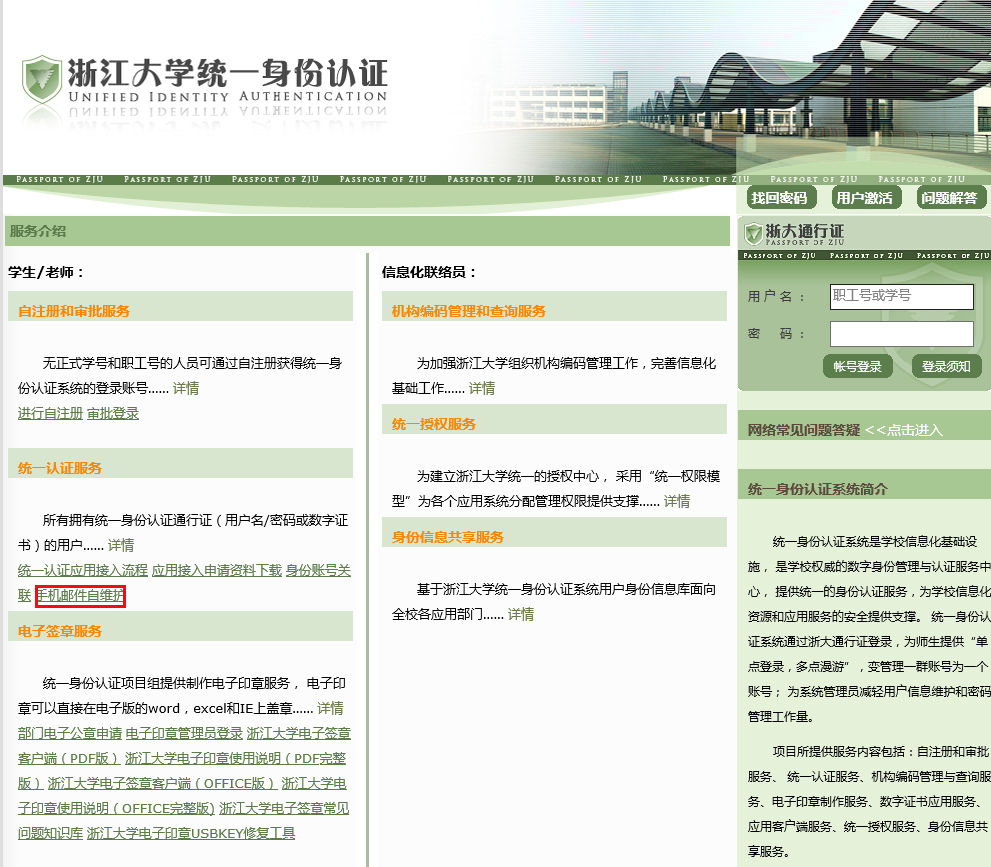Screen dimensions: 991x867
Task: Open the 应用接入申请资料下载 link
Action: [x=217, y=570]
